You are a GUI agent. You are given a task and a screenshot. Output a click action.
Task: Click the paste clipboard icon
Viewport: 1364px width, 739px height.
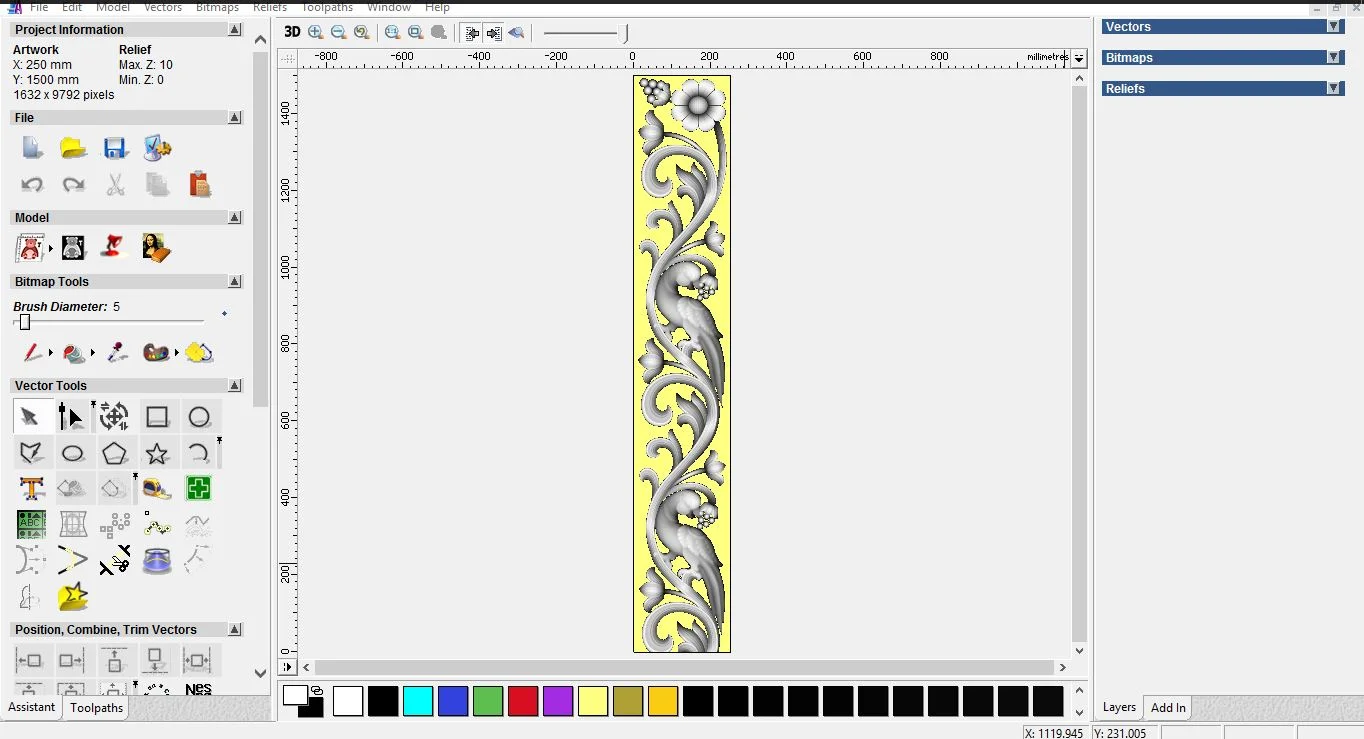pyautogui.click(x=199, y=185)
